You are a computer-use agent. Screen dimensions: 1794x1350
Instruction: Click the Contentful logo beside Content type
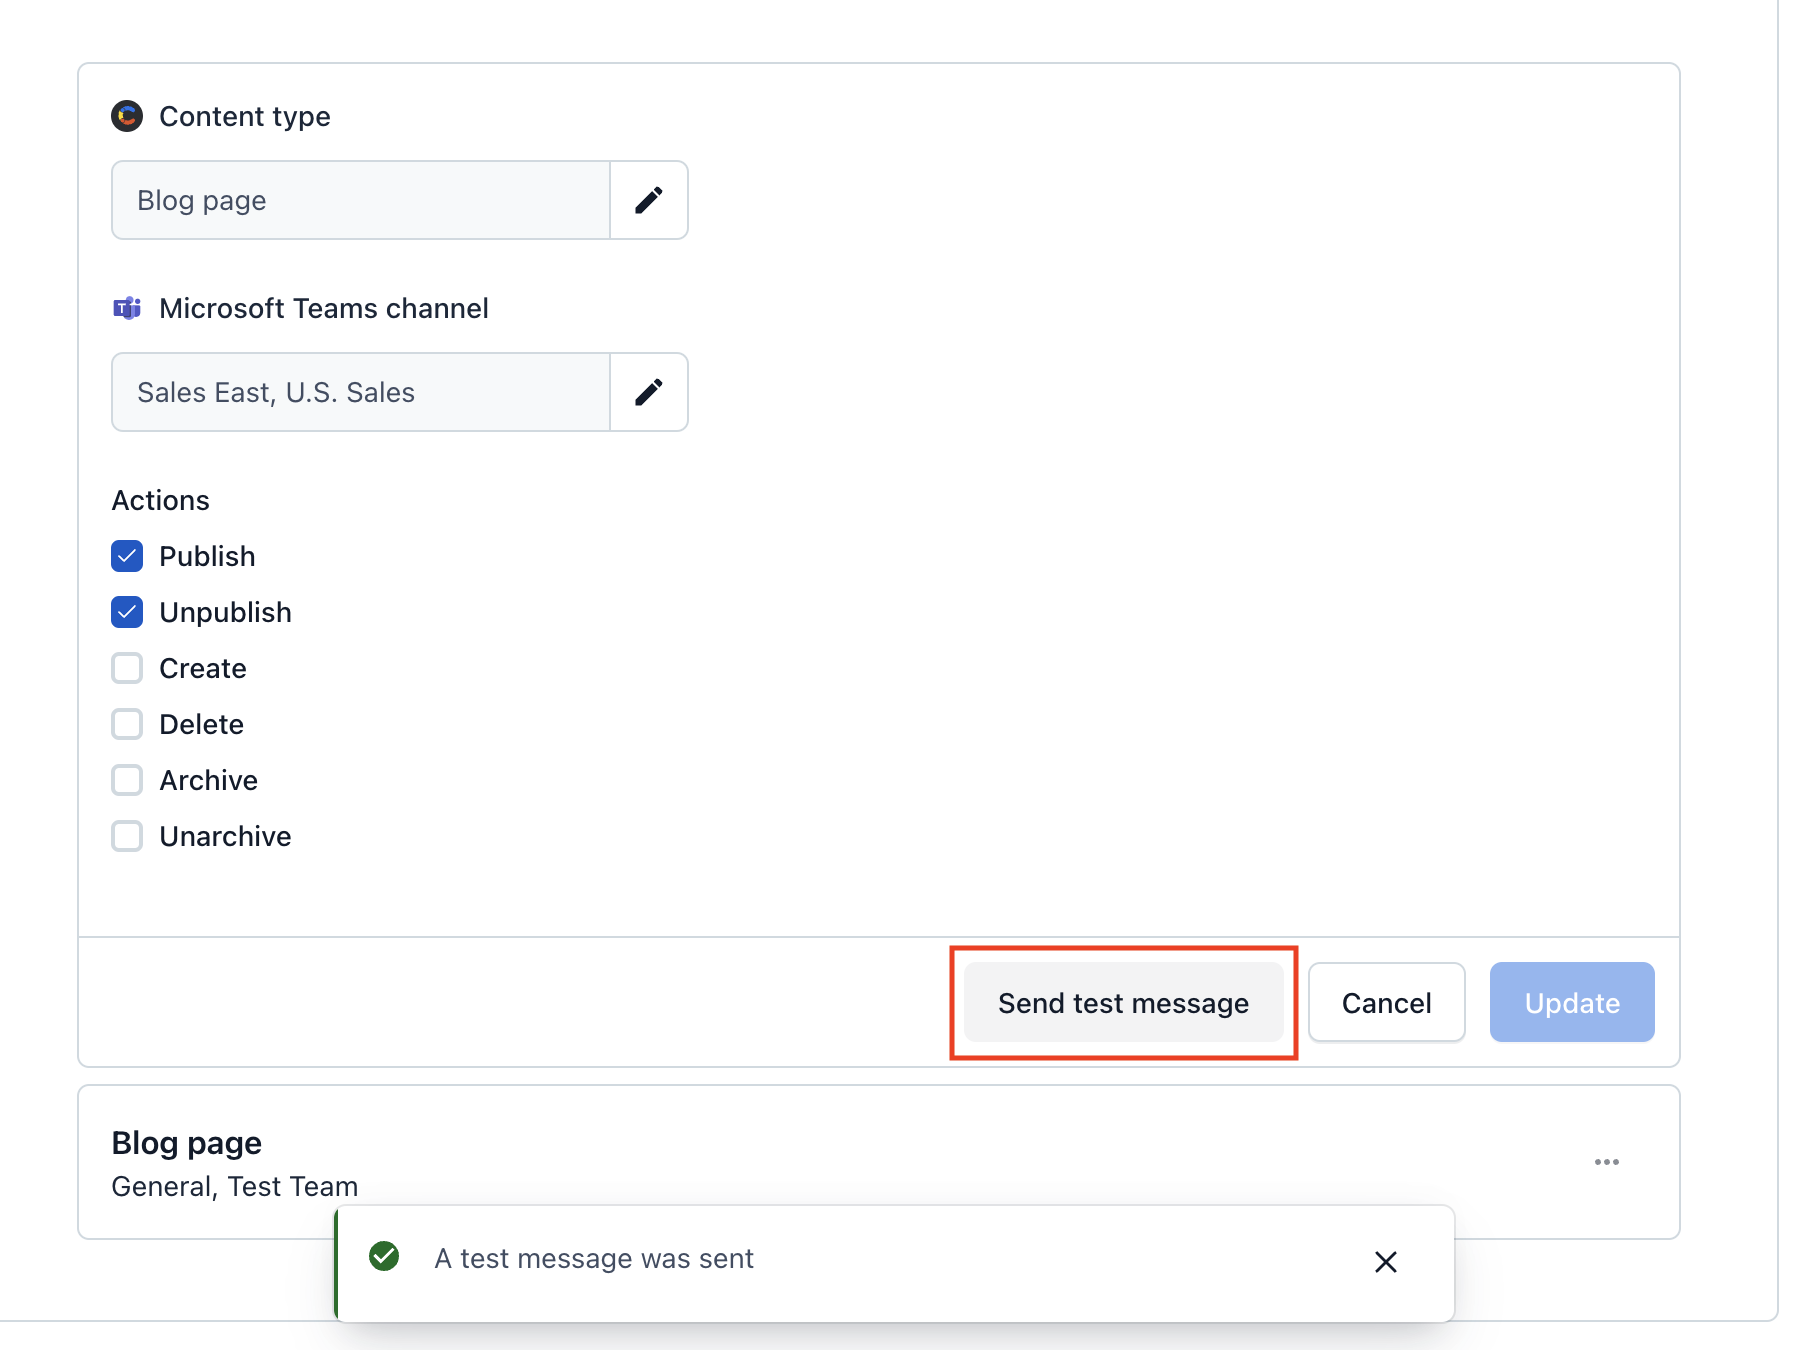tap(127, 116)
